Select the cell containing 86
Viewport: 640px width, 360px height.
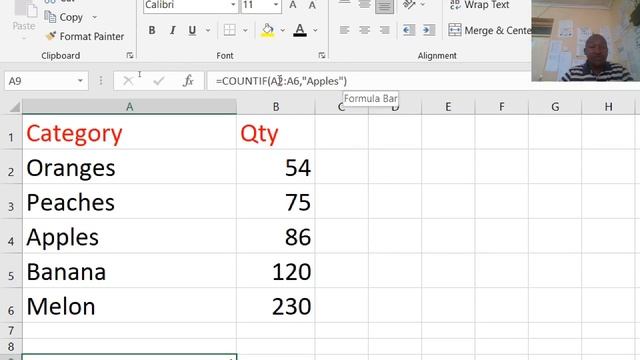coord(276,236)
